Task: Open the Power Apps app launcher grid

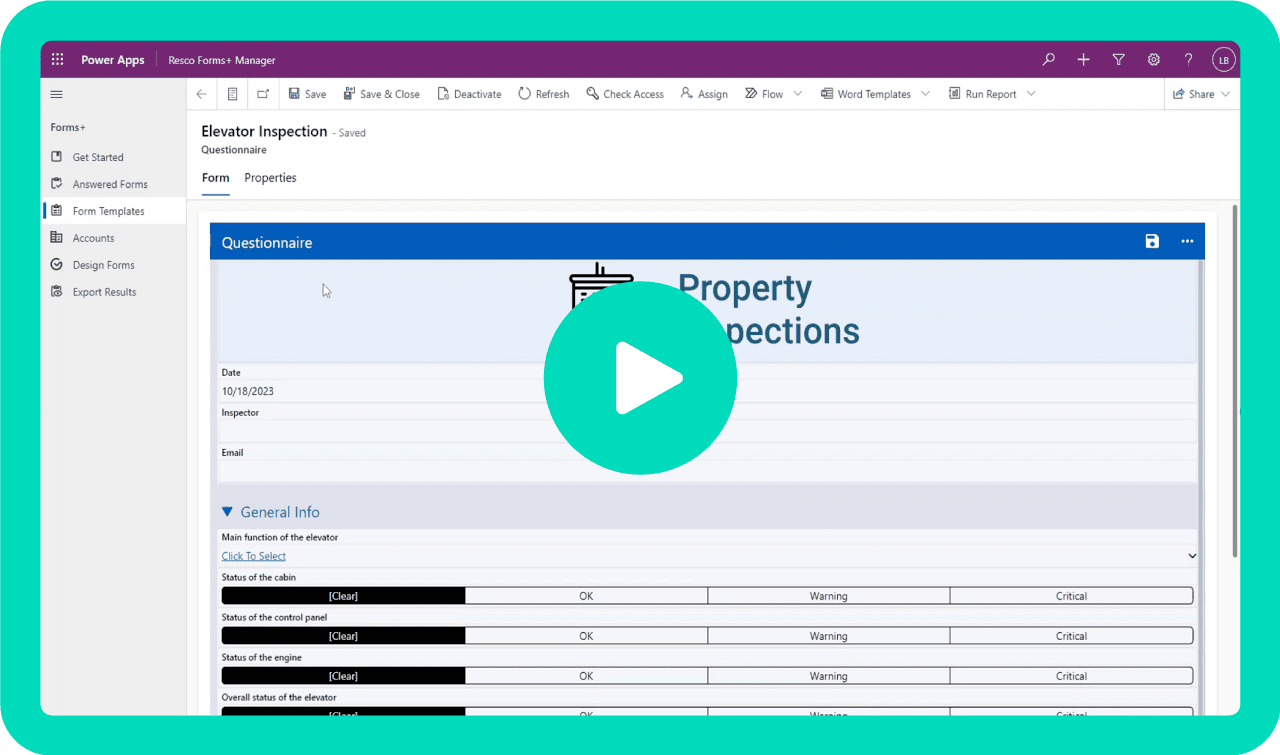Action: tap(57, 60)
